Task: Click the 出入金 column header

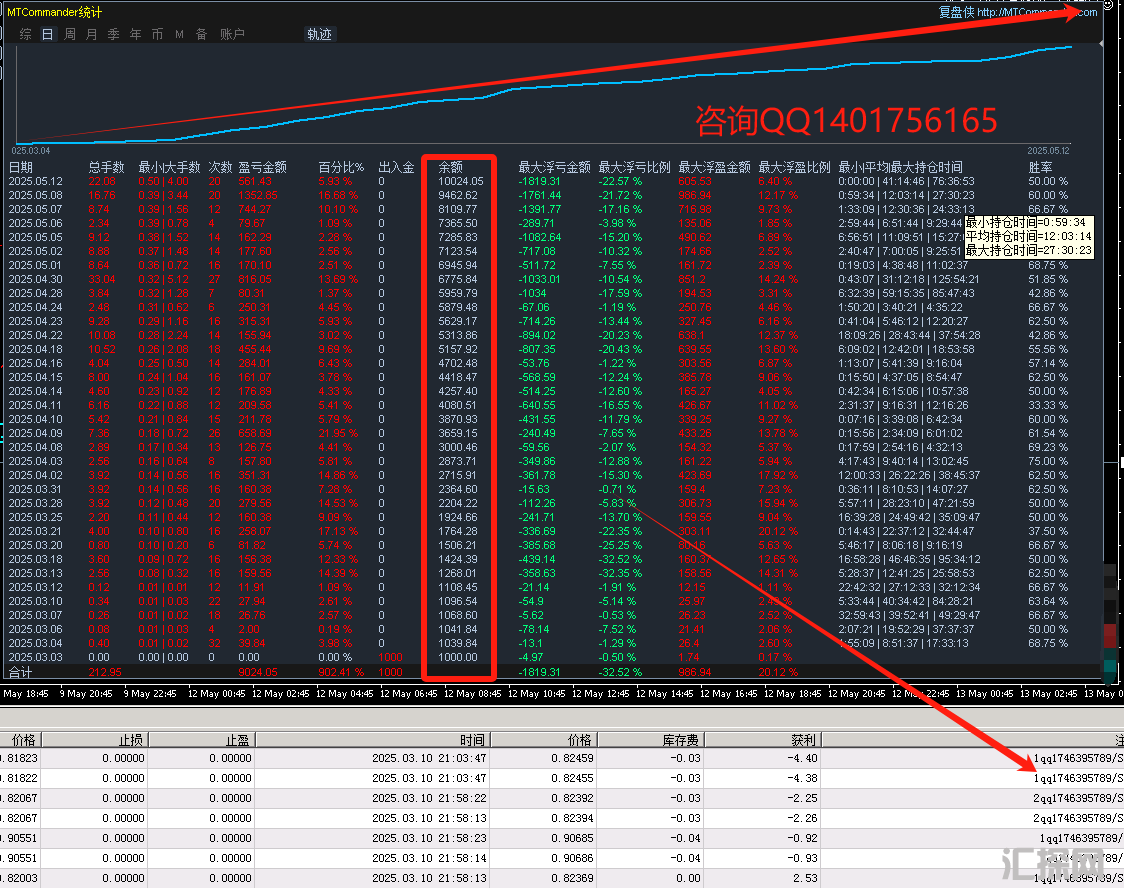Action: (x=396, y=167)
